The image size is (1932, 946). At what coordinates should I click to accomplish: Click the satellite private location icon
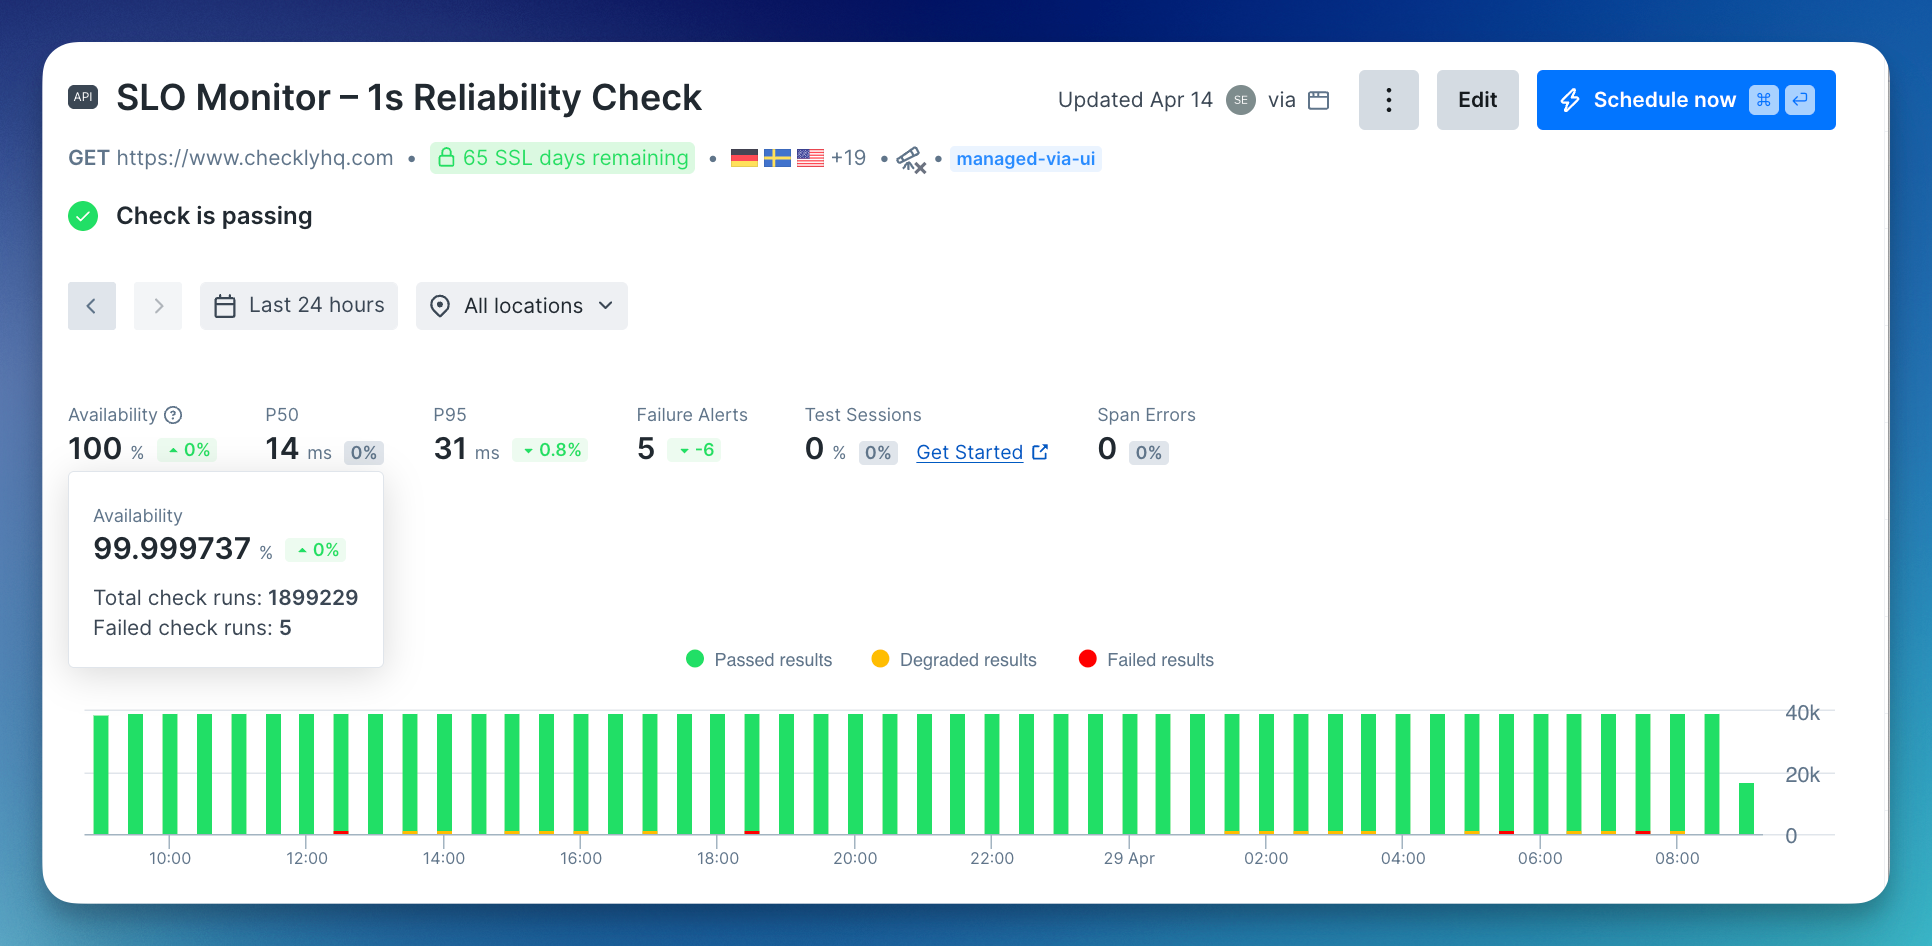[x=911, y=159]
